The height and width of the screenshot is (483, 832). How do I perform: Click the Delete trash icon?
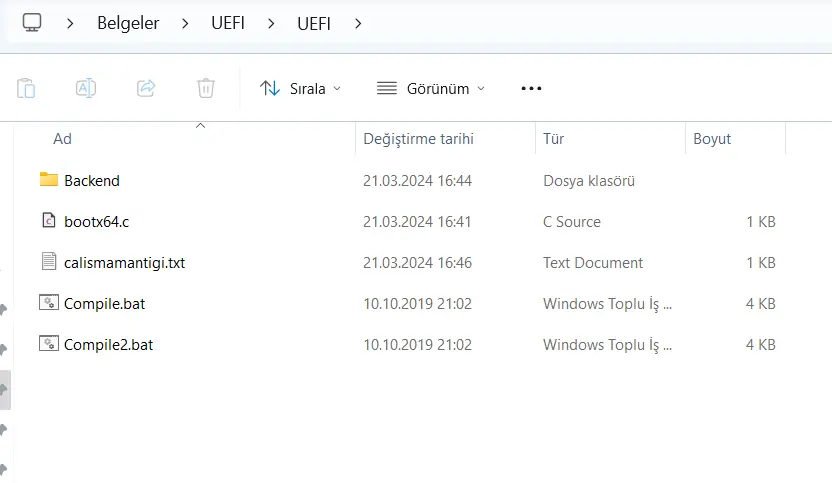click(206, 88)
